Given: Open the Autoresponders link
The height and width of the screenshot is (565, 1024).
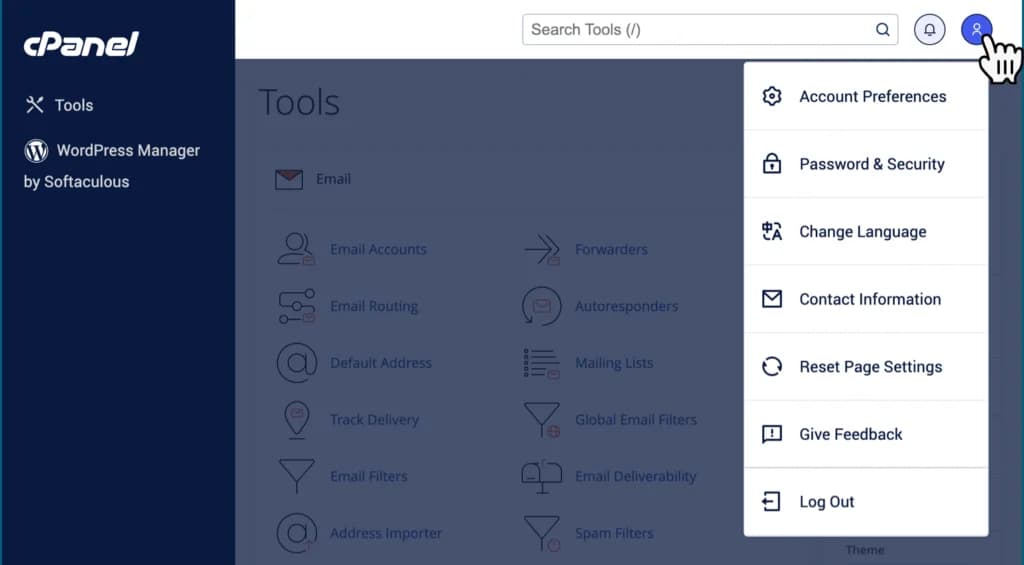Looking at the screenshot, I should (626, 306).
